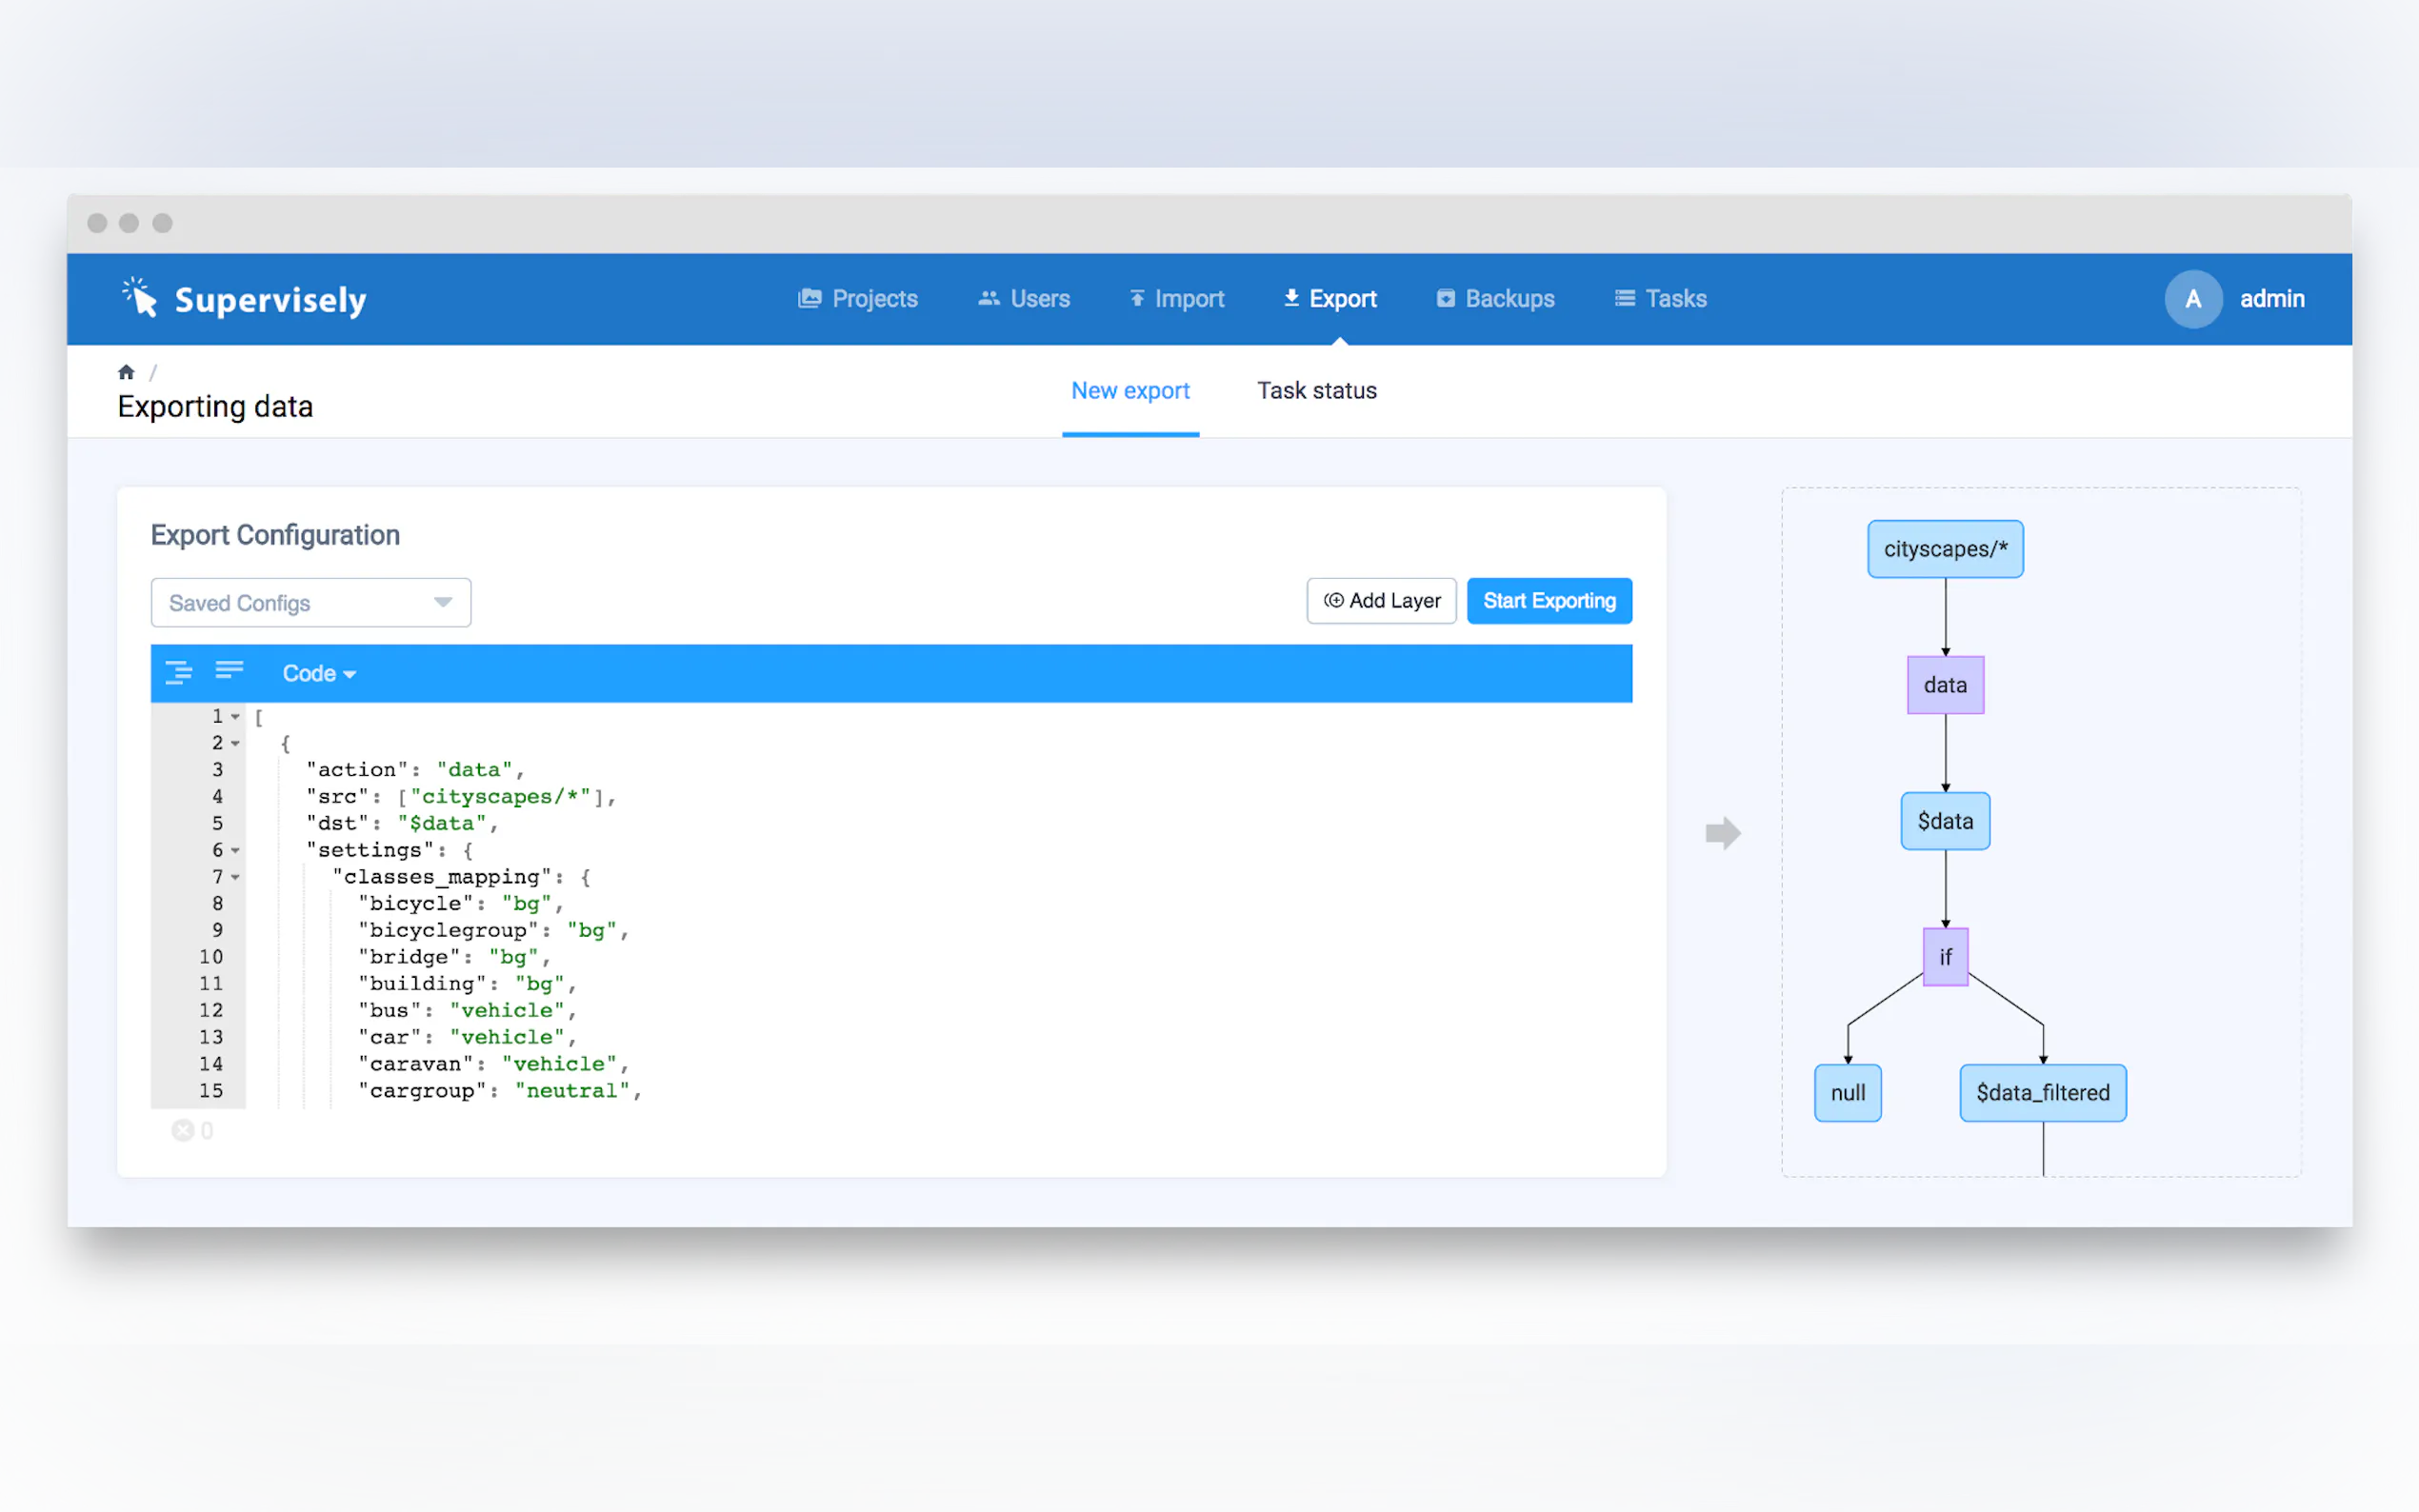Go to the Tasks page

point(1660,299)
